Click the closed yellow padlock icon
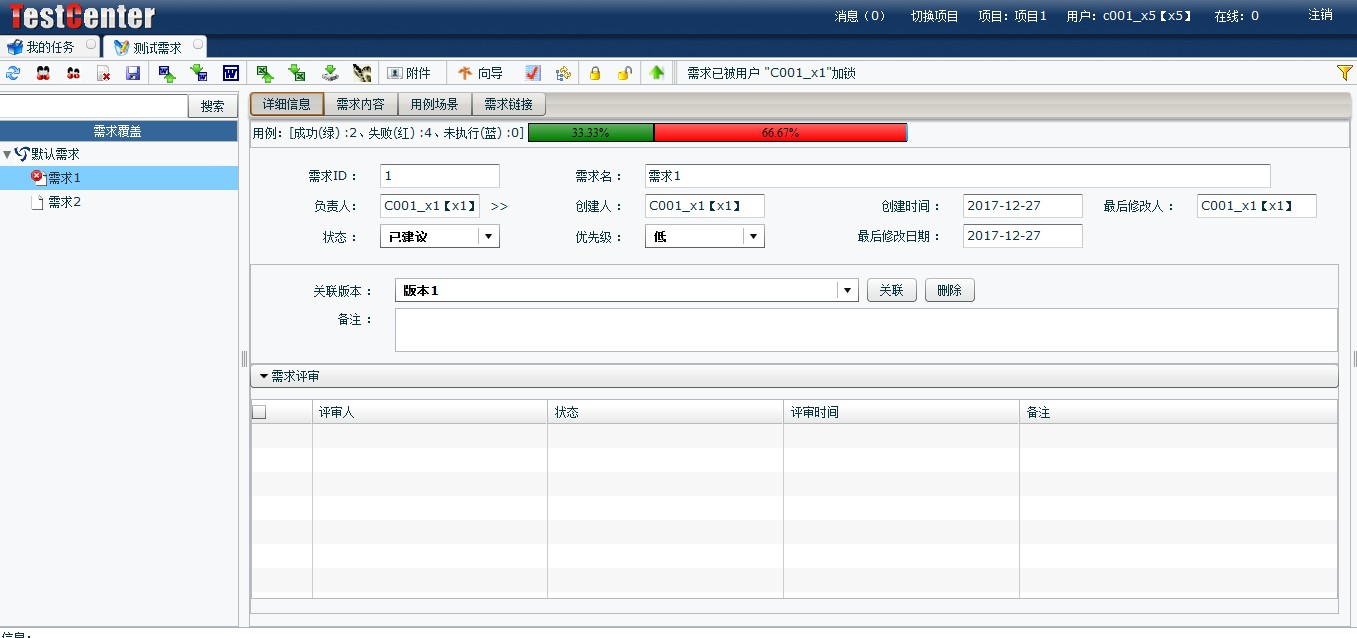The width and height of the screenshot is (1357, 638). pos(595,73)
